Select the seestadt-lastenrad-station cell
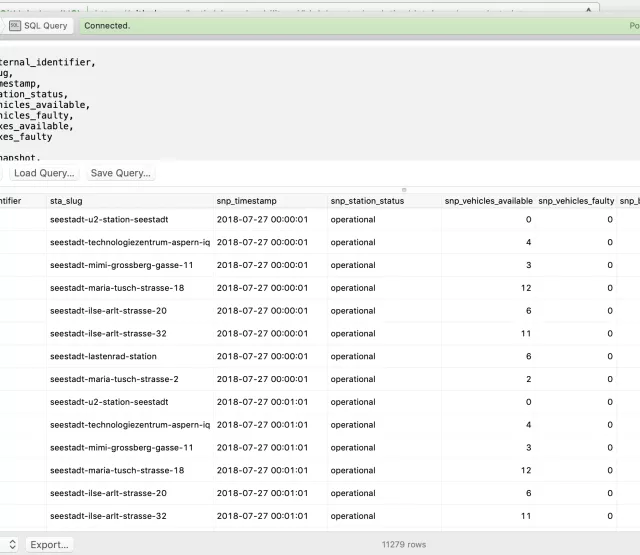The width and height of the screenshot is (640, 555). tap(103, 357)
